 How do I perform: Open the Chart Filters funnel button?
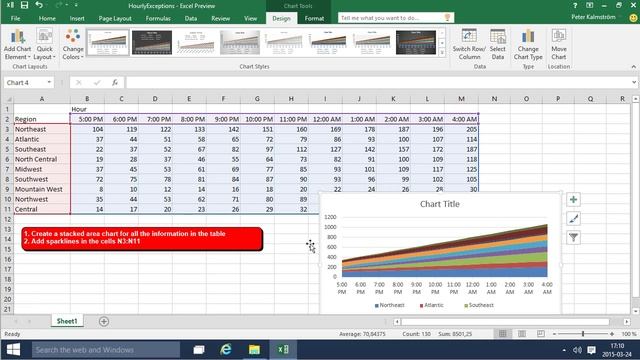[x=573, y=238]
